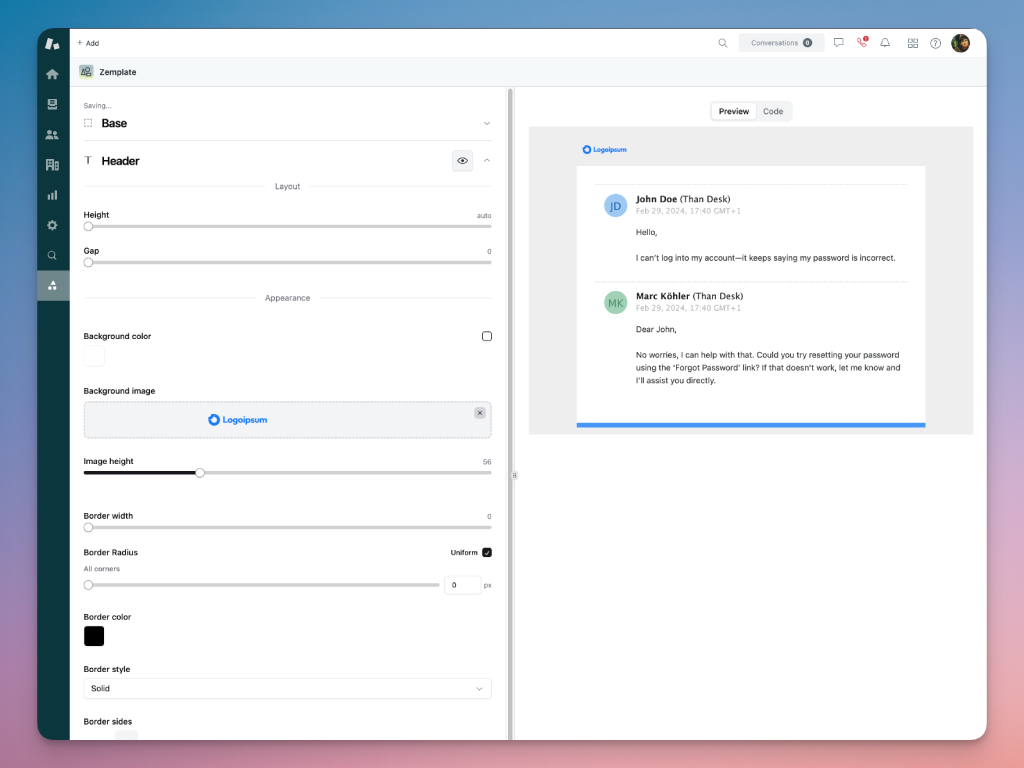The height and width of the screenshot is (768, 1024).
Task: Click the Conversations button
Action: (781, 43)
